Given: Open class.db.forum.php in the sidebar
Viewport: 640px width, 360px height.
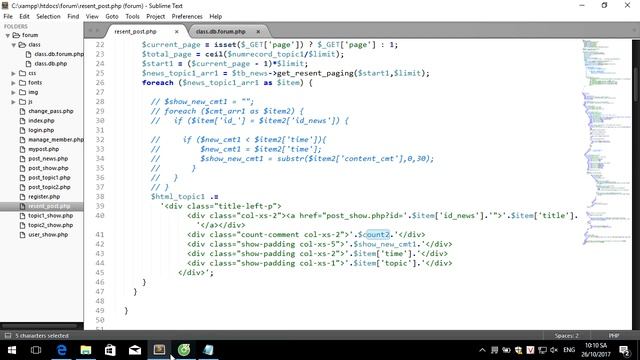Looking at the screenshot, I should [59, 54].
